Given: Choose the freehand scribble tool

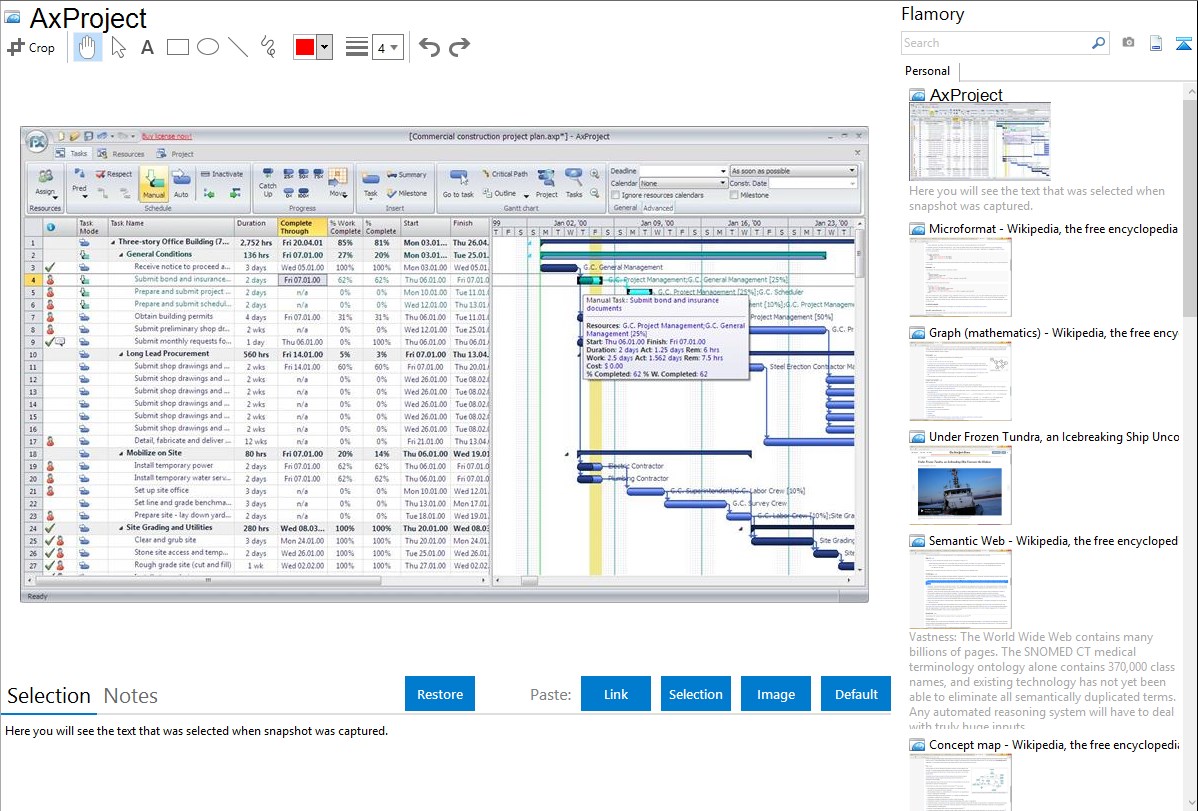Looking at the screenshot, I should point(268,47).
